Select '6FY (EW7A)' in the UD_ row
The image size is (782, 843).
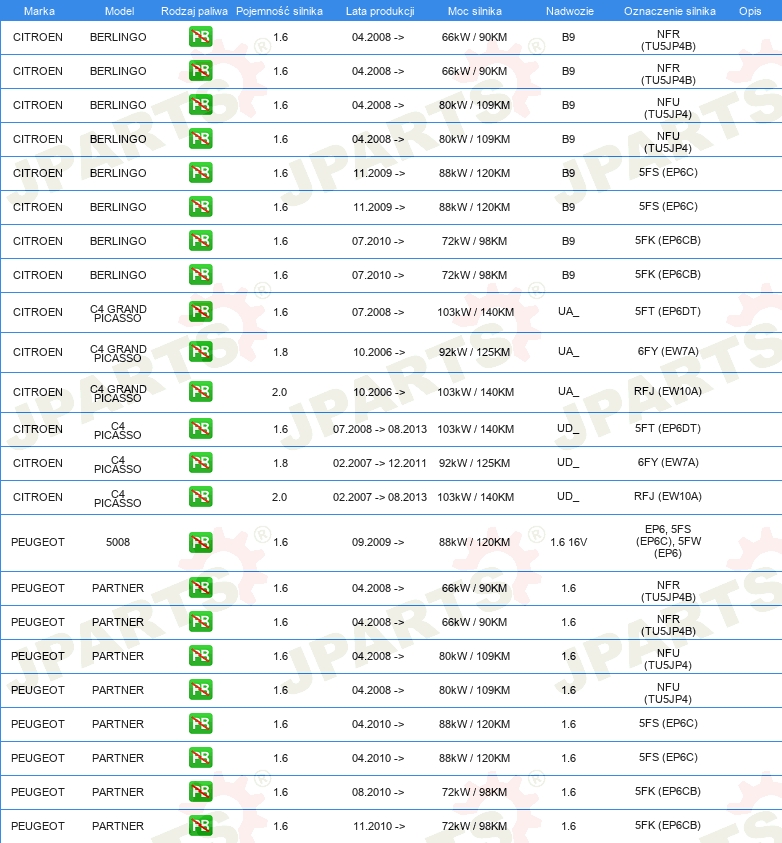click(x=668, y=462)
